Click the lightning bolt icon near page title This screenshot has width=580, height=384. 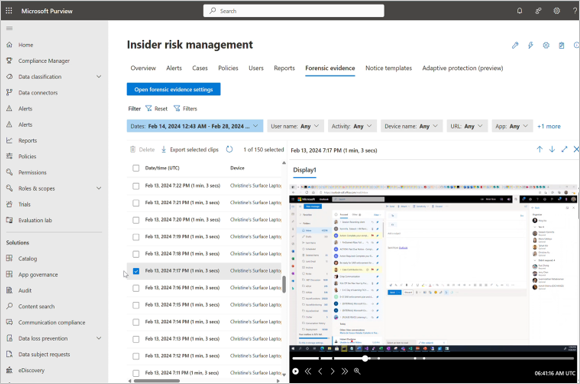click(530, 45)
